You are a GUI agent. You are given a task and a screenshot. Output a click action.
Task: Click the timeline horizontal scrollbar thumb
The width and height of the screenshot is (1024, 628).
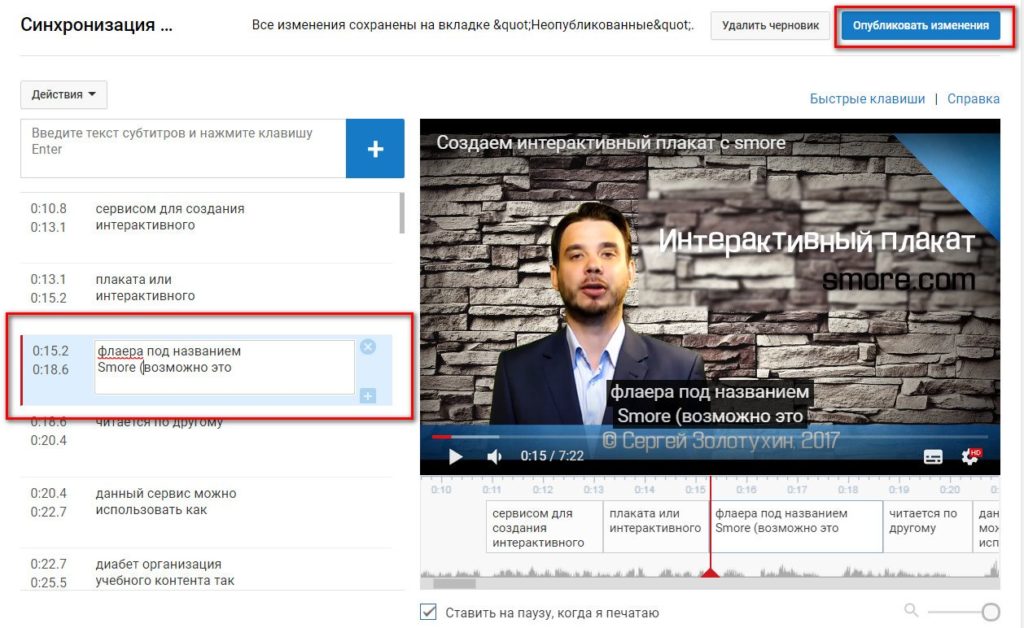[x=454, y=584]
